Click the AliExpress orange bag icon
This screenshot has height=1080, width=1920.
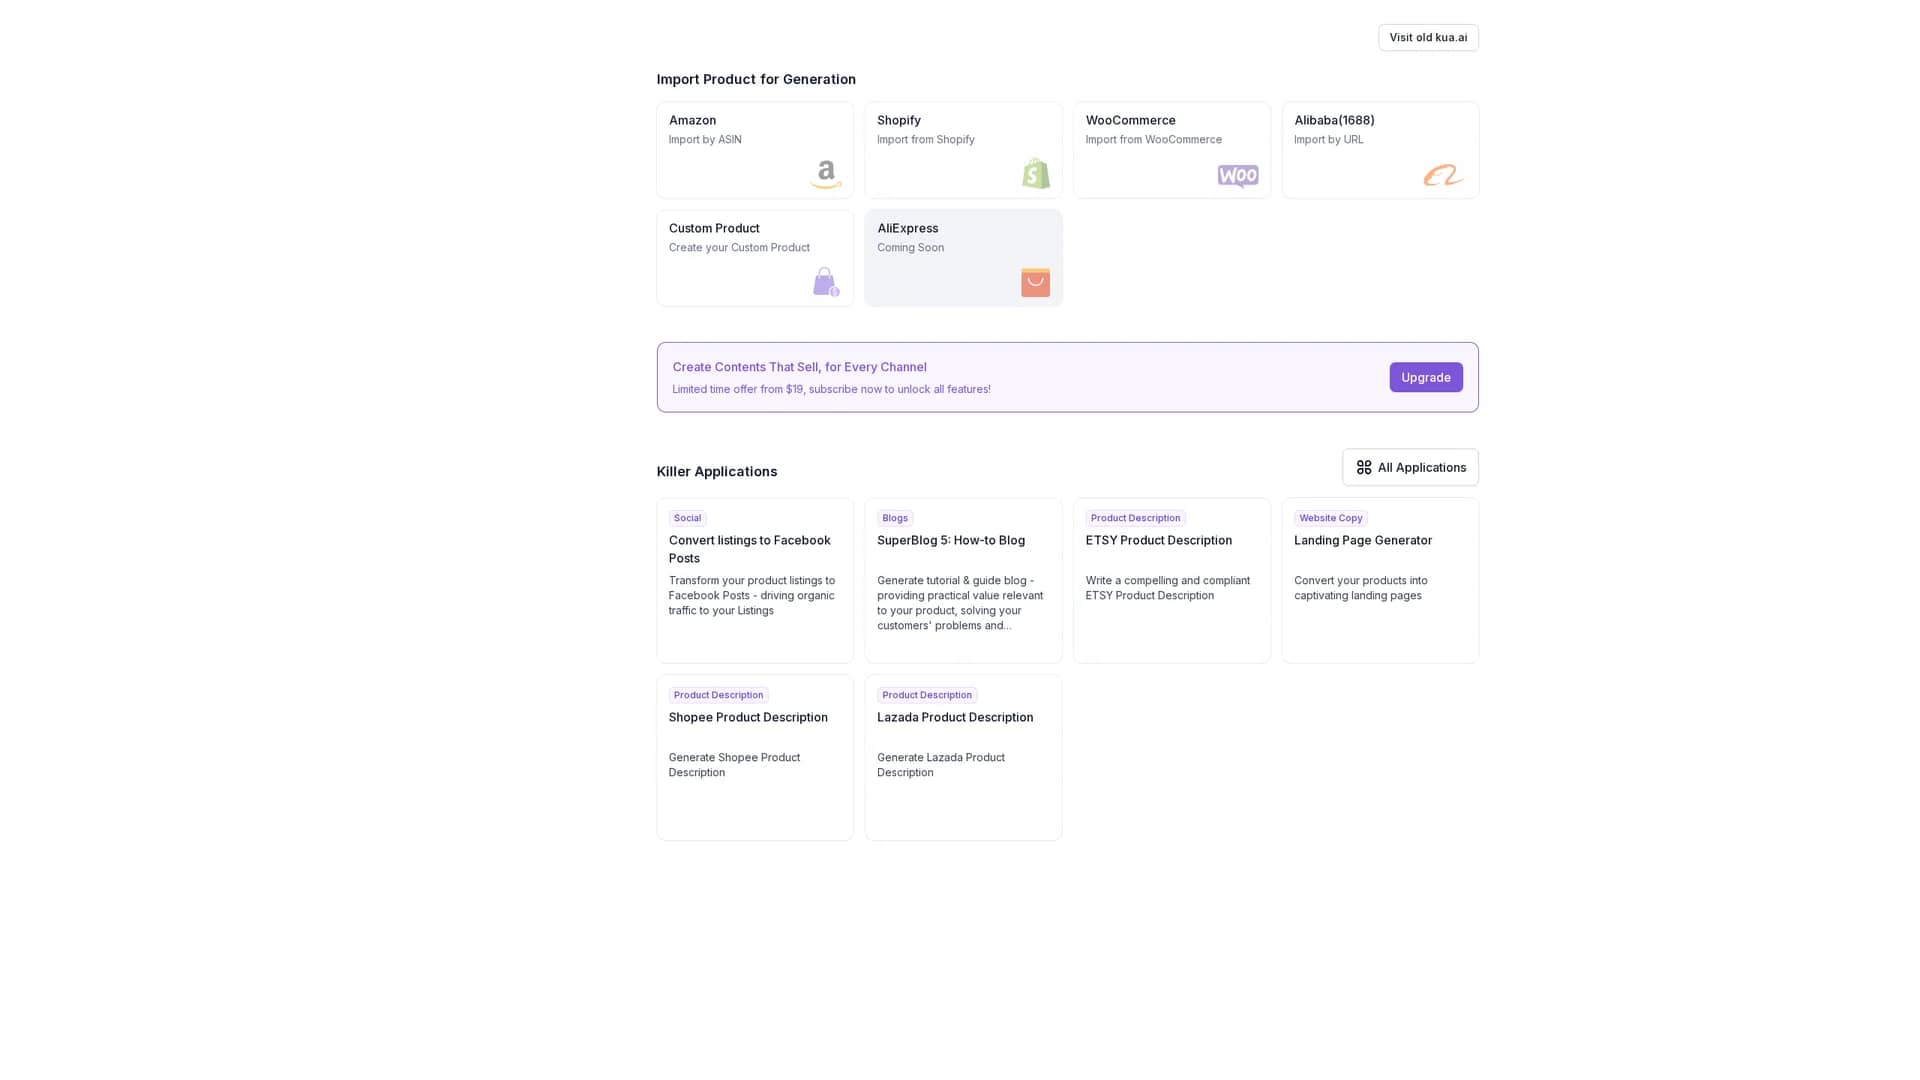(x=1036, y=282)
